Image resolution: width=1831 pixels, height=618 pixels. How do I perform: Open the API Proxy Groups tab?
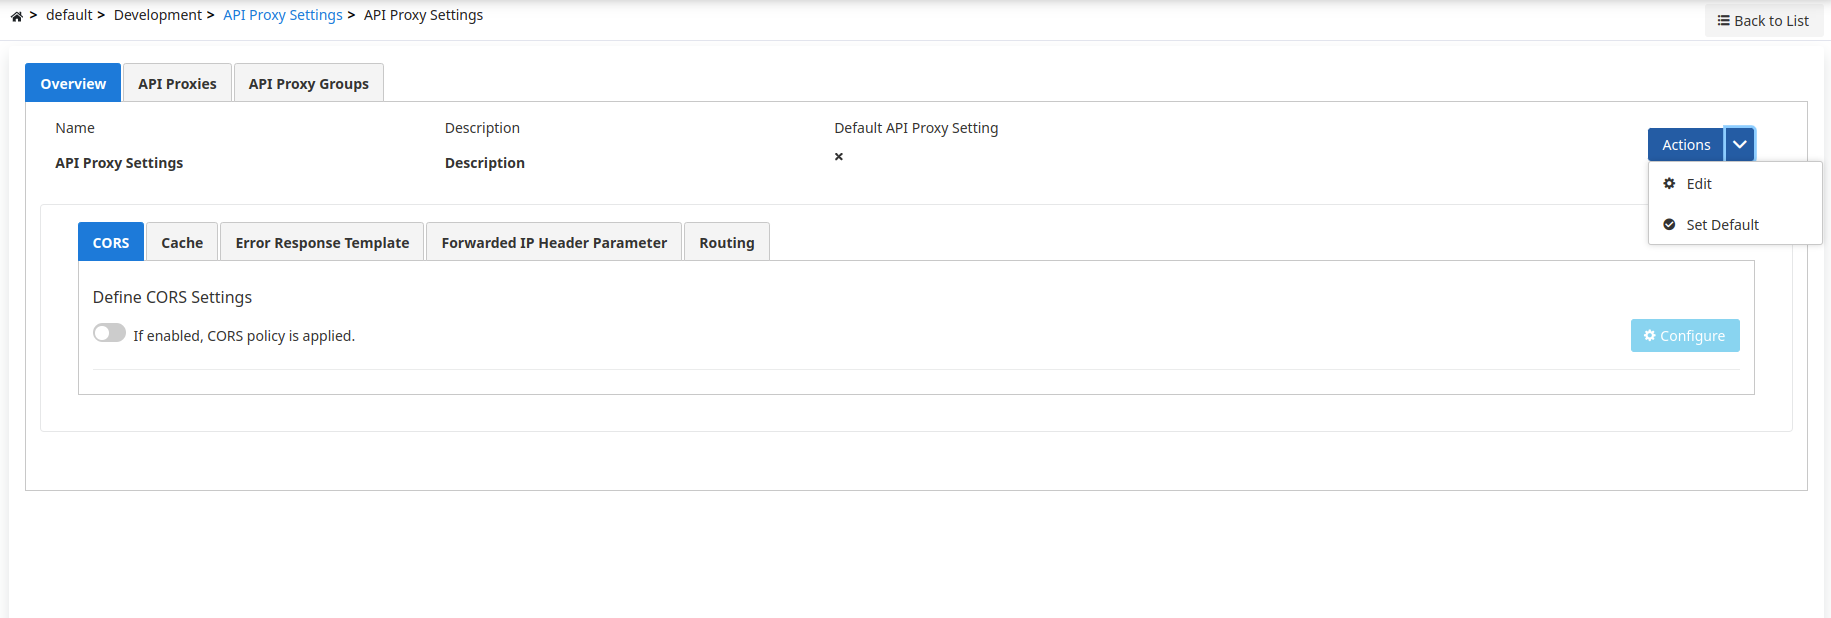tap(308, 84)
